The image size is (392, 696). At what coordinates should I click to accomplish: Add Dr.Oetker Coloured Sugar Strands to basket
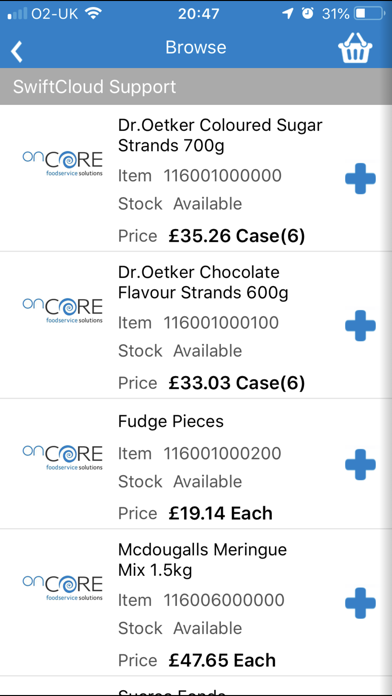pyautogui.click(x=360, y=178)
